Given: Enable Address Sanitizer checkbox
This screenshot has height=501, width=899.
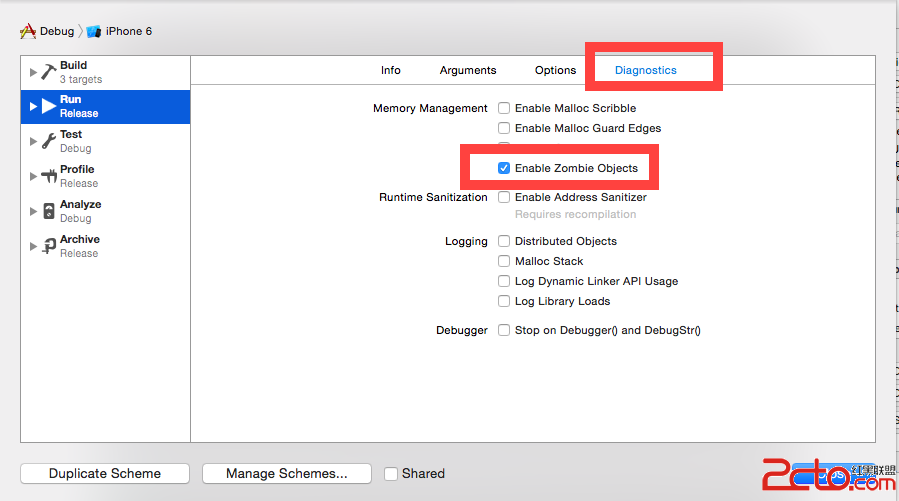Looking at the screenshot, I should [x=504, y=197].
